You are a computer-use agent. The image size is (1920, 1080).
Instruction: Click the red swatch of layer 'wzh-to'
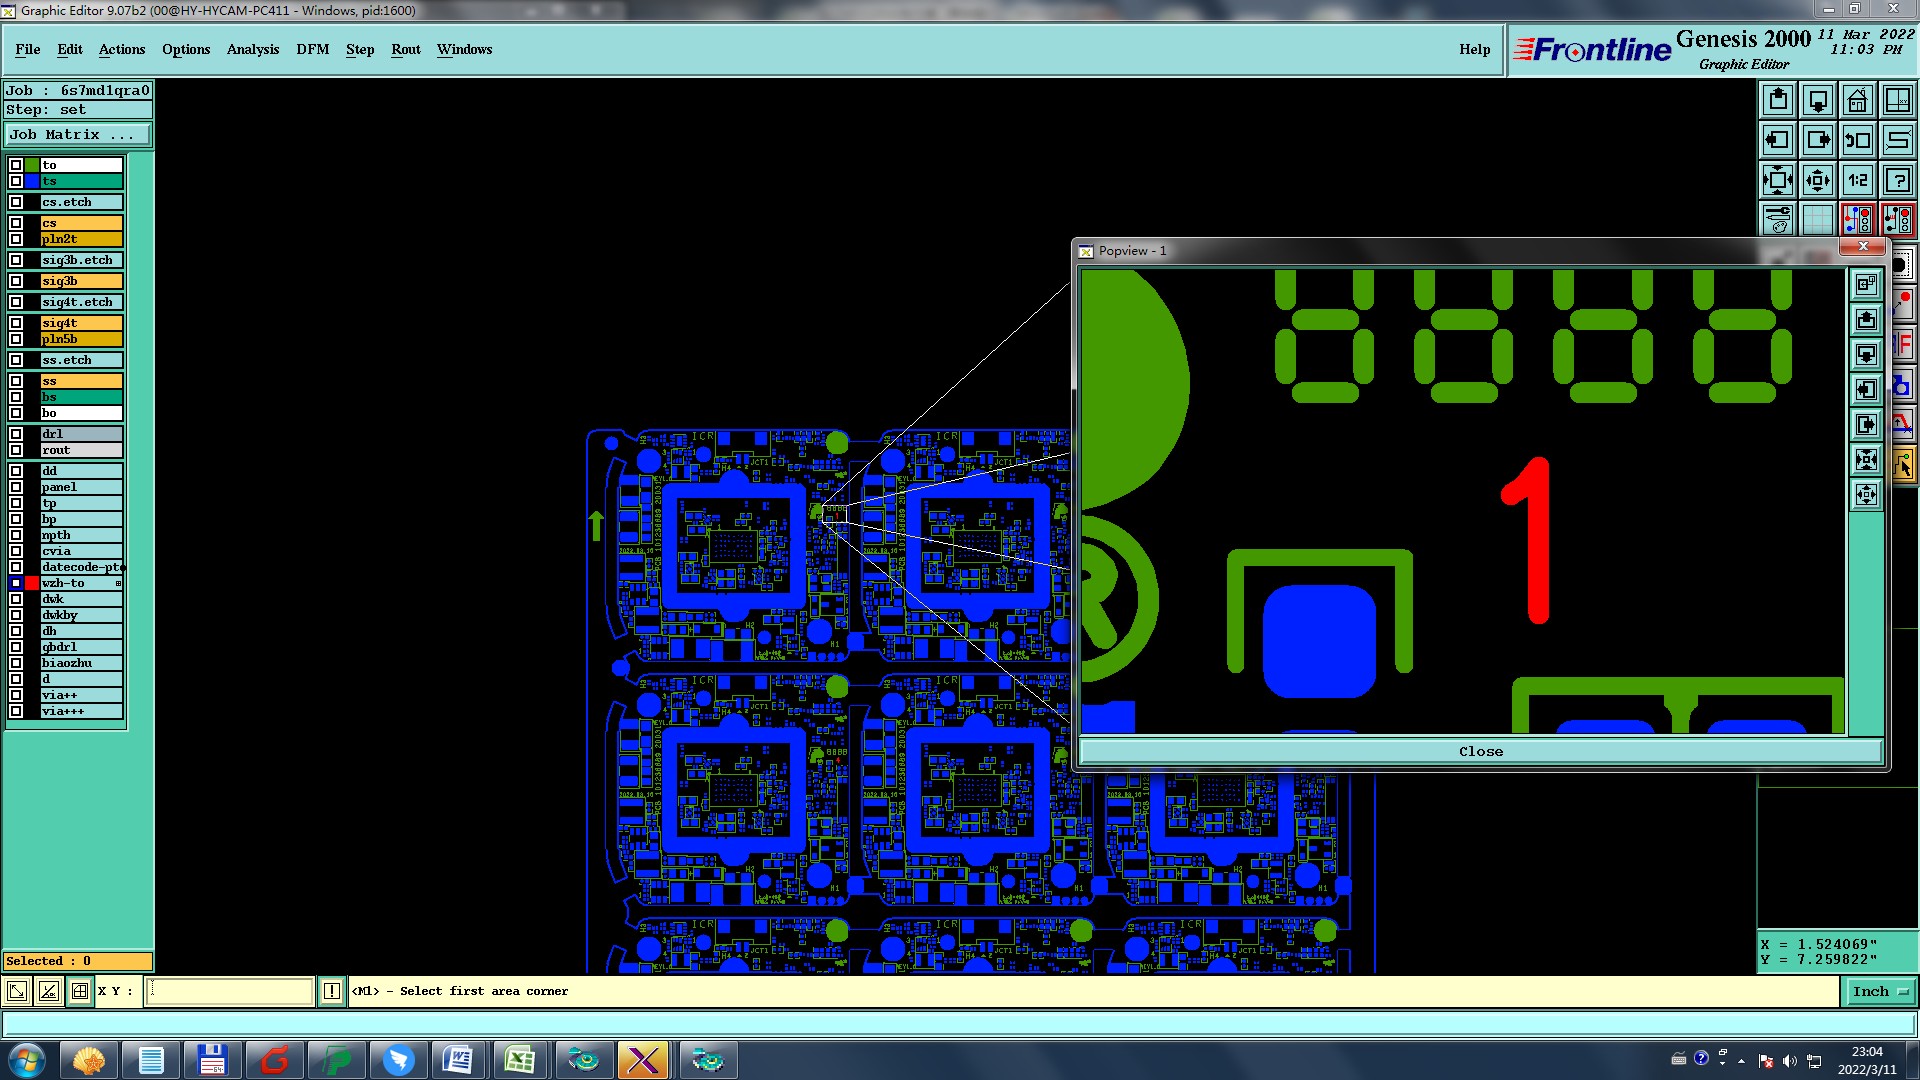pyautogui.click(x=32, y=583)
